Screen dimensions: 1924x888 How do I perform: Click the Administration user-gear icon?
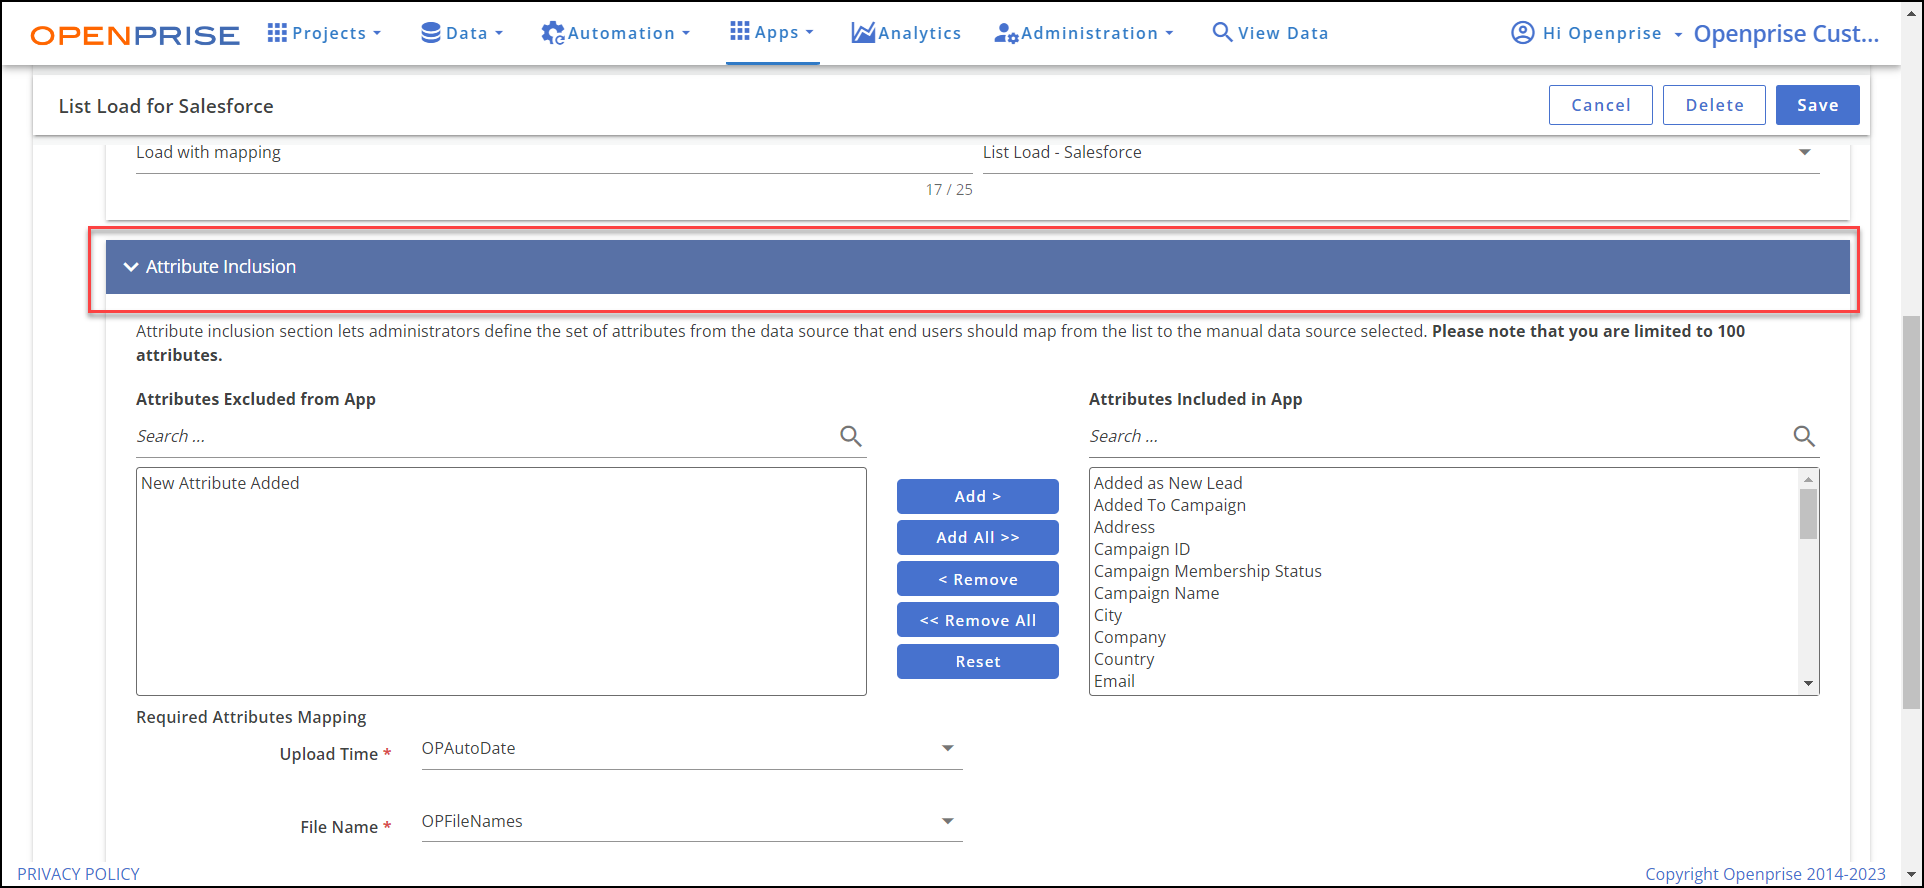tap(1006, 33)
